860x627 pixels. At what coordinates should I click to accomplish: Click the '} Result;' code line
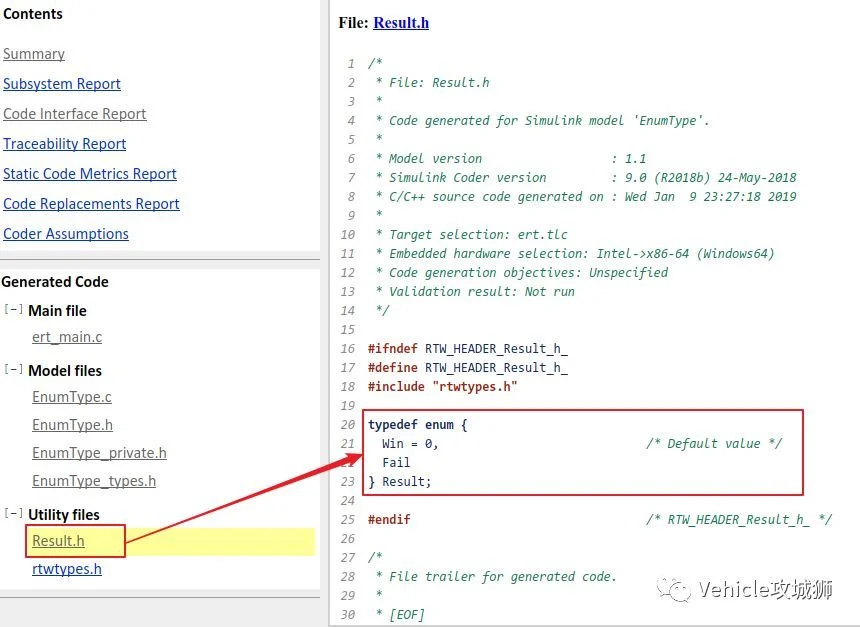click(400, 482)
